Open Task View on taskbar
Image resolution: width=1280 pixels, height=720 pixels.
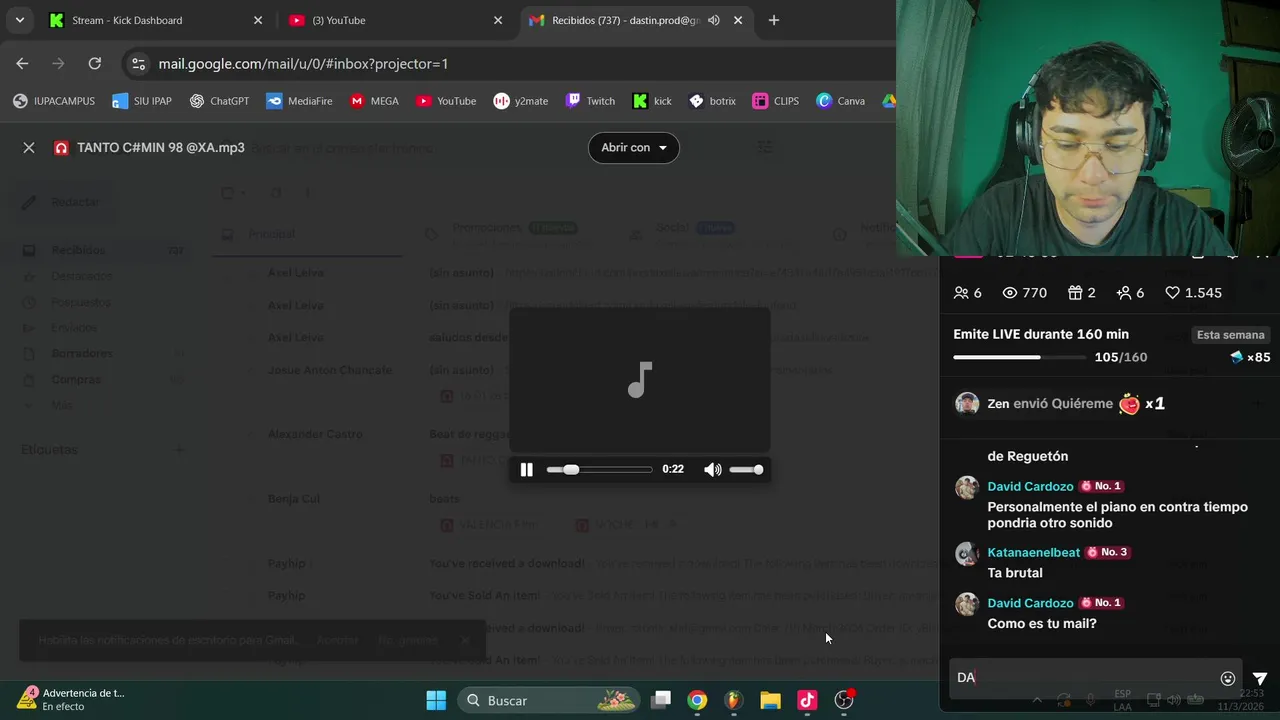[x=661, y=700]
